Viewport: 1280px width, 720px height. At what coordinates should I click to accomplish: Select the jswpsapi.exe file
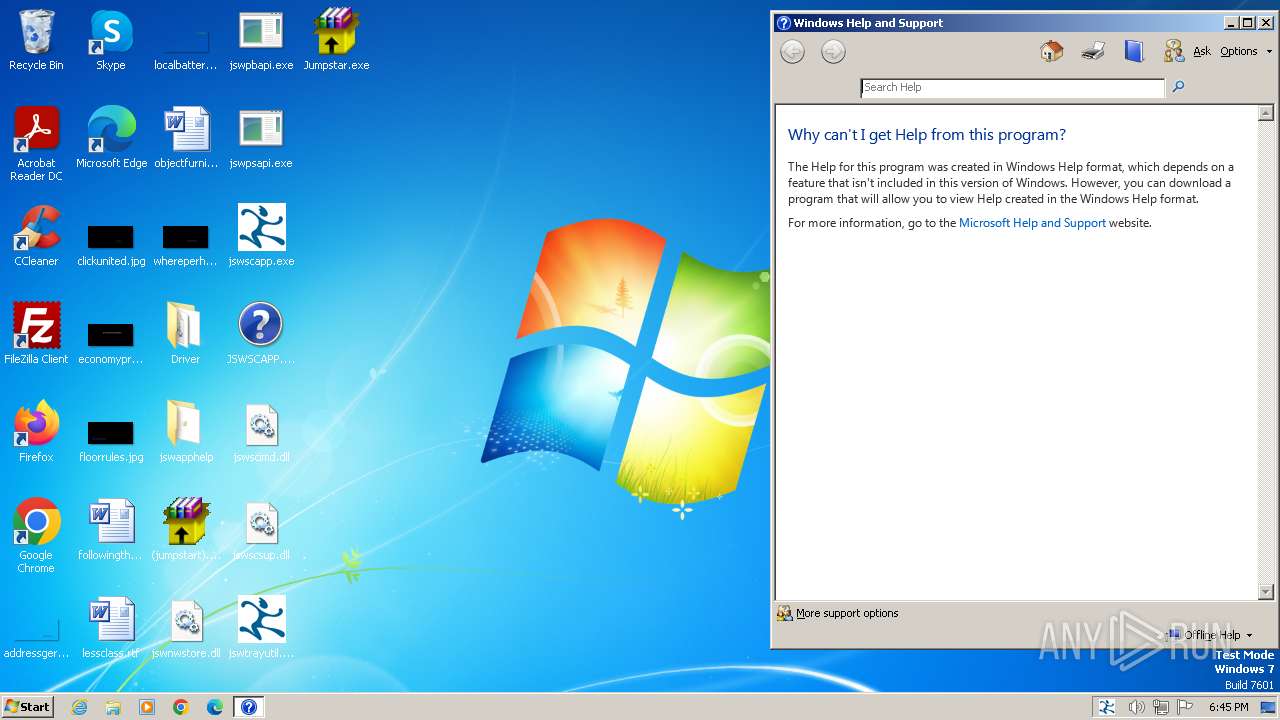click(x=261, y=138)
